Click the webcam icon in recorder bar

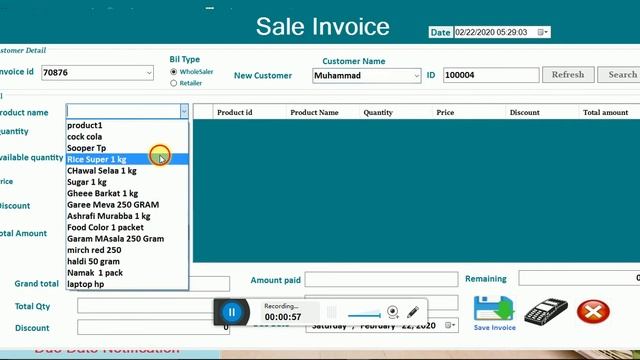[393, 312]
